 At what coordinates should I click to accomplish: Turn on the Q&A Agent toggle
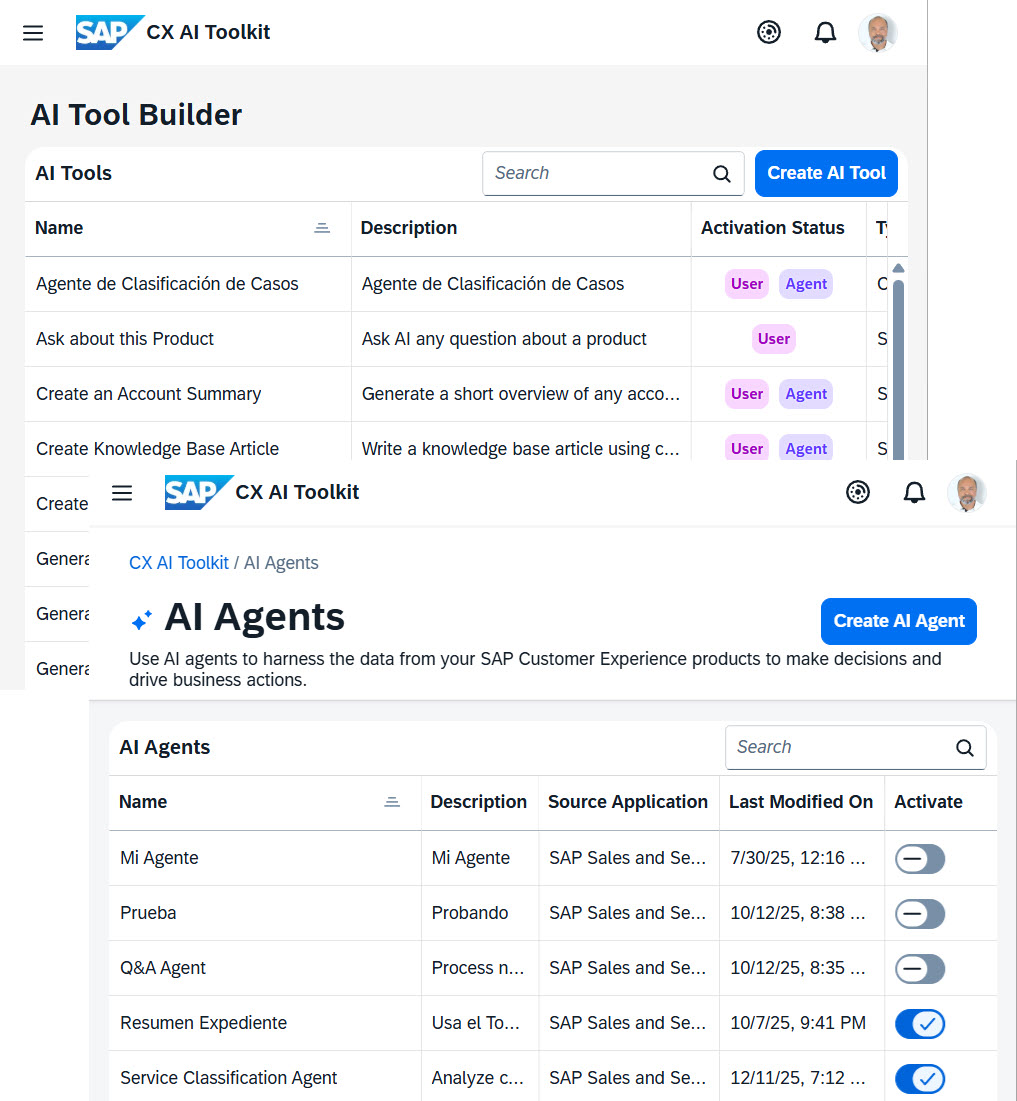click(x=919, y=969)
